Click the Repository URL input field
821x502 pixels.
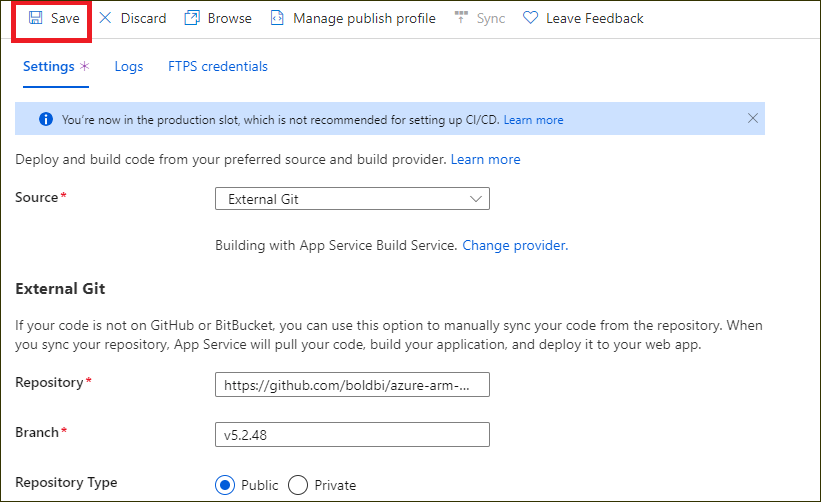pos(352,384)
